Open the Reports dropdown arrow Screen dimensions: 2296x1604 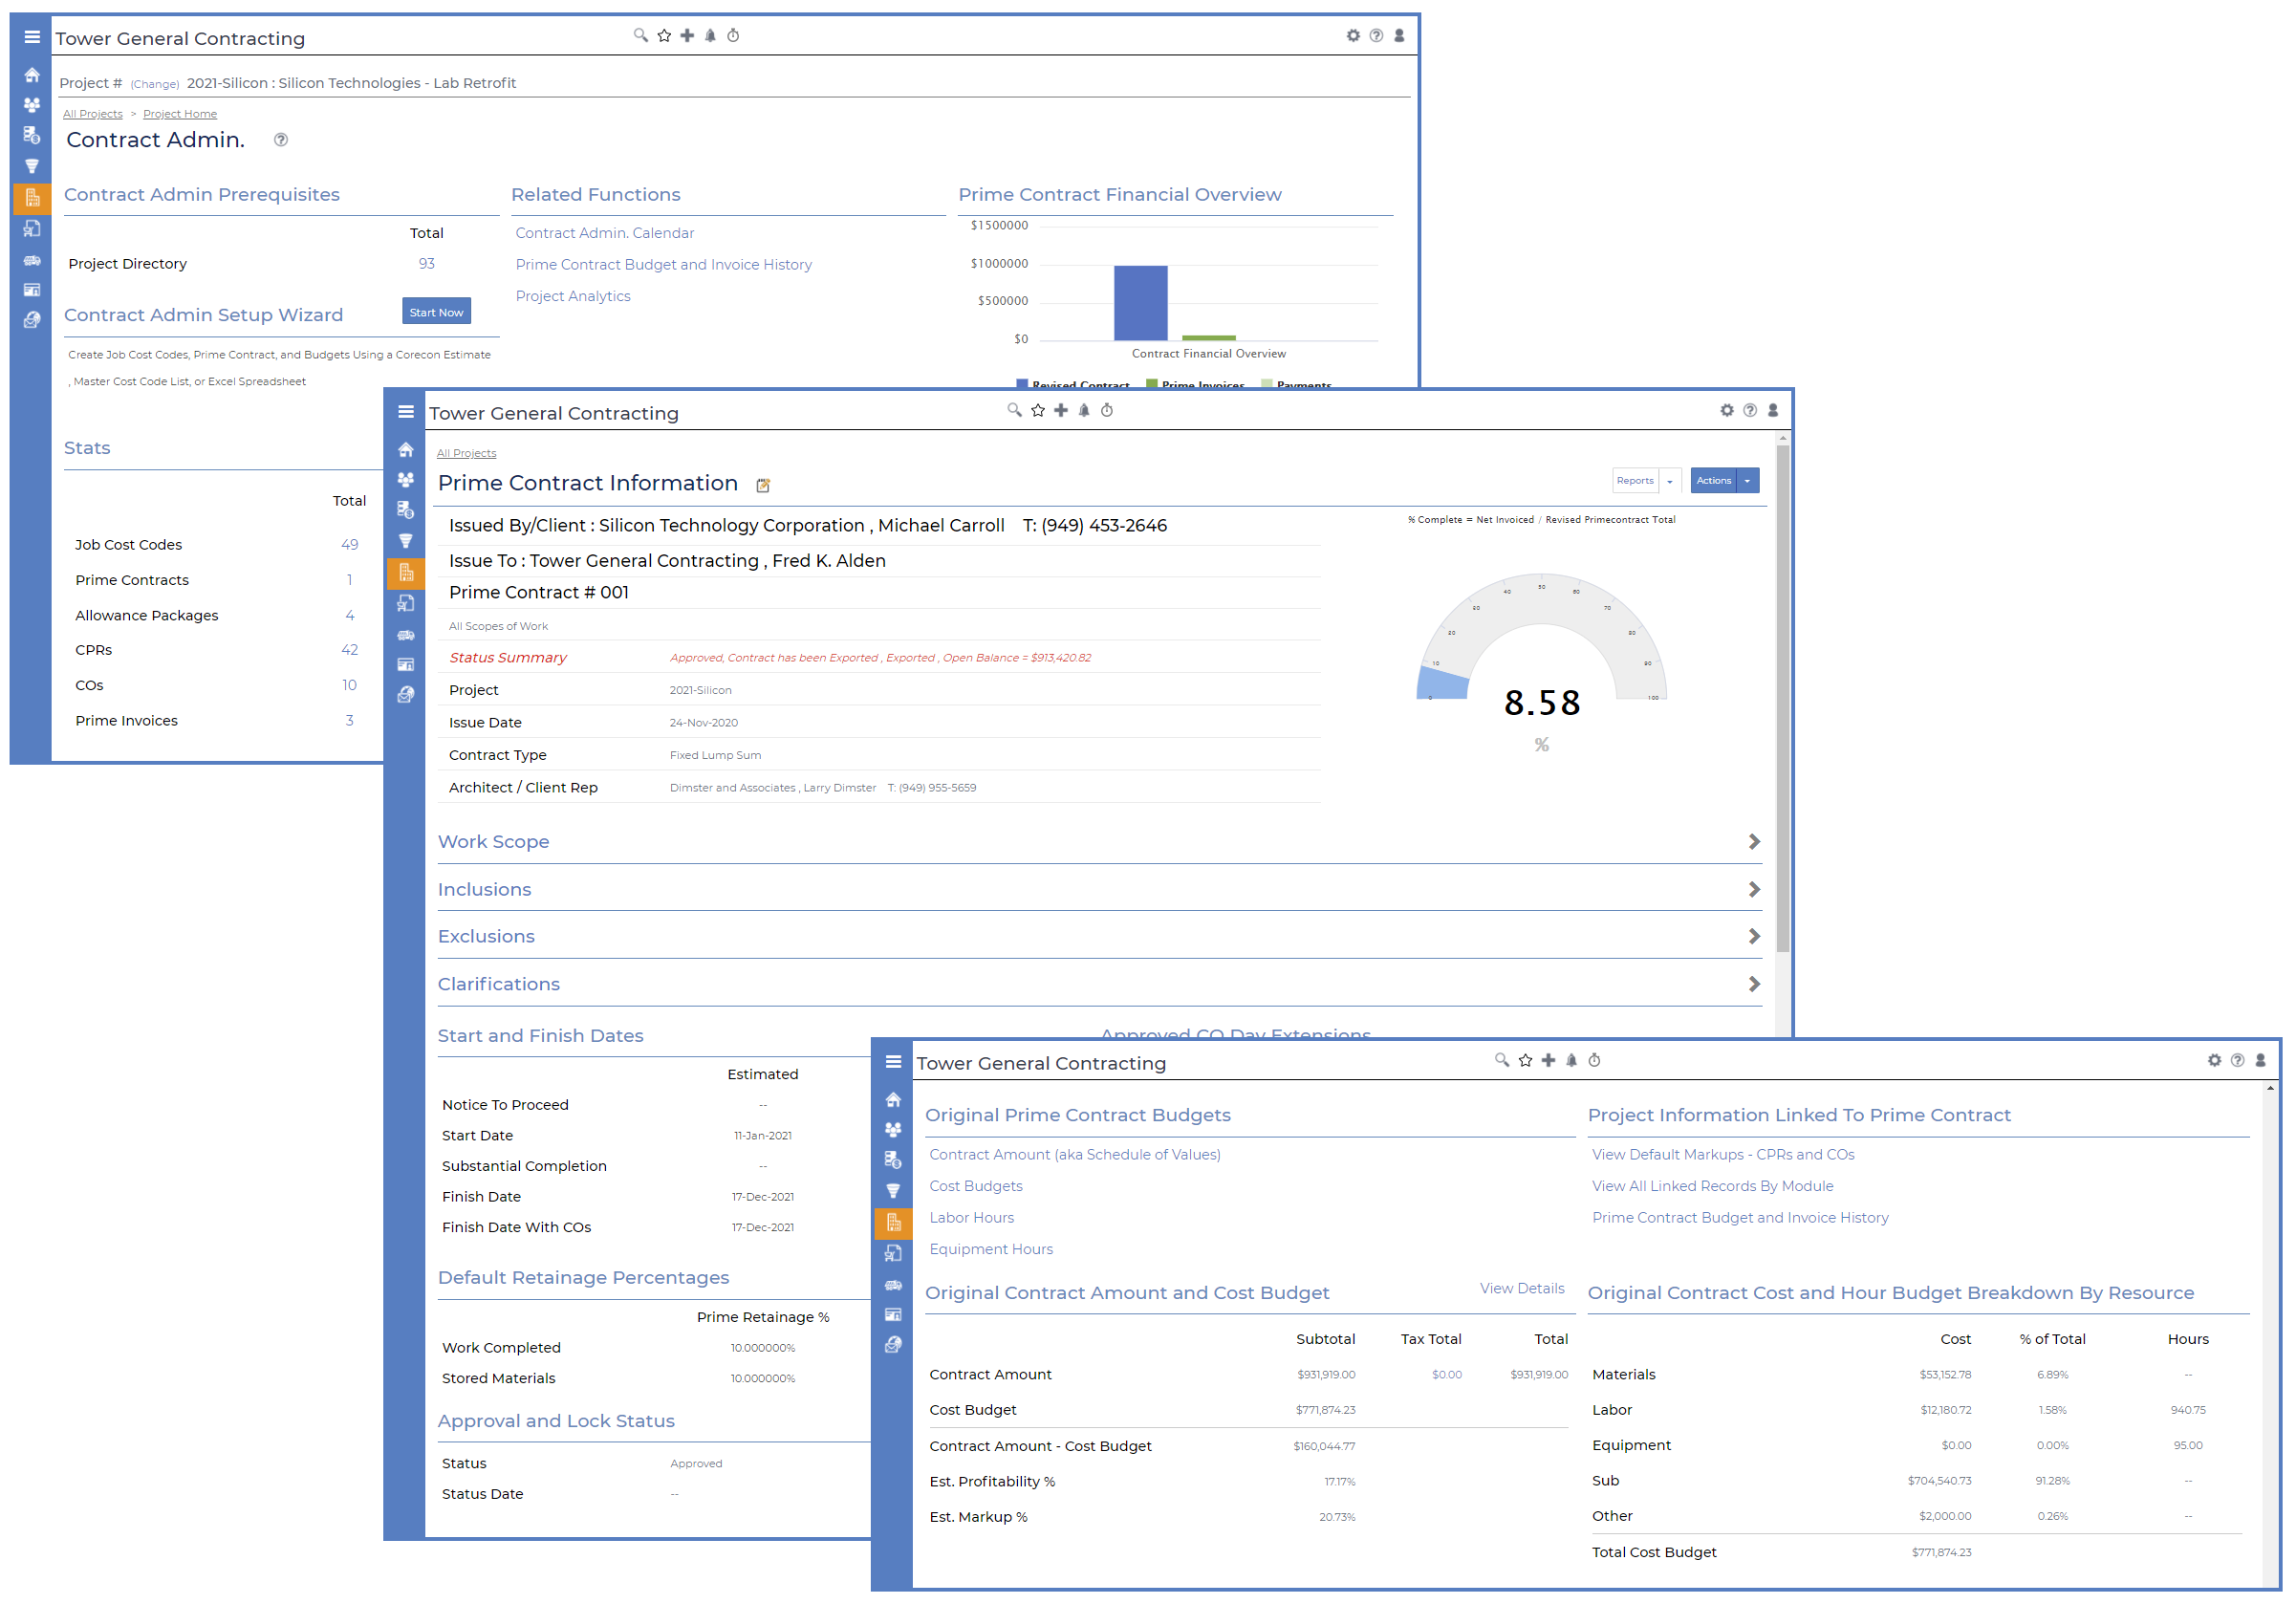click(1670, 481)
